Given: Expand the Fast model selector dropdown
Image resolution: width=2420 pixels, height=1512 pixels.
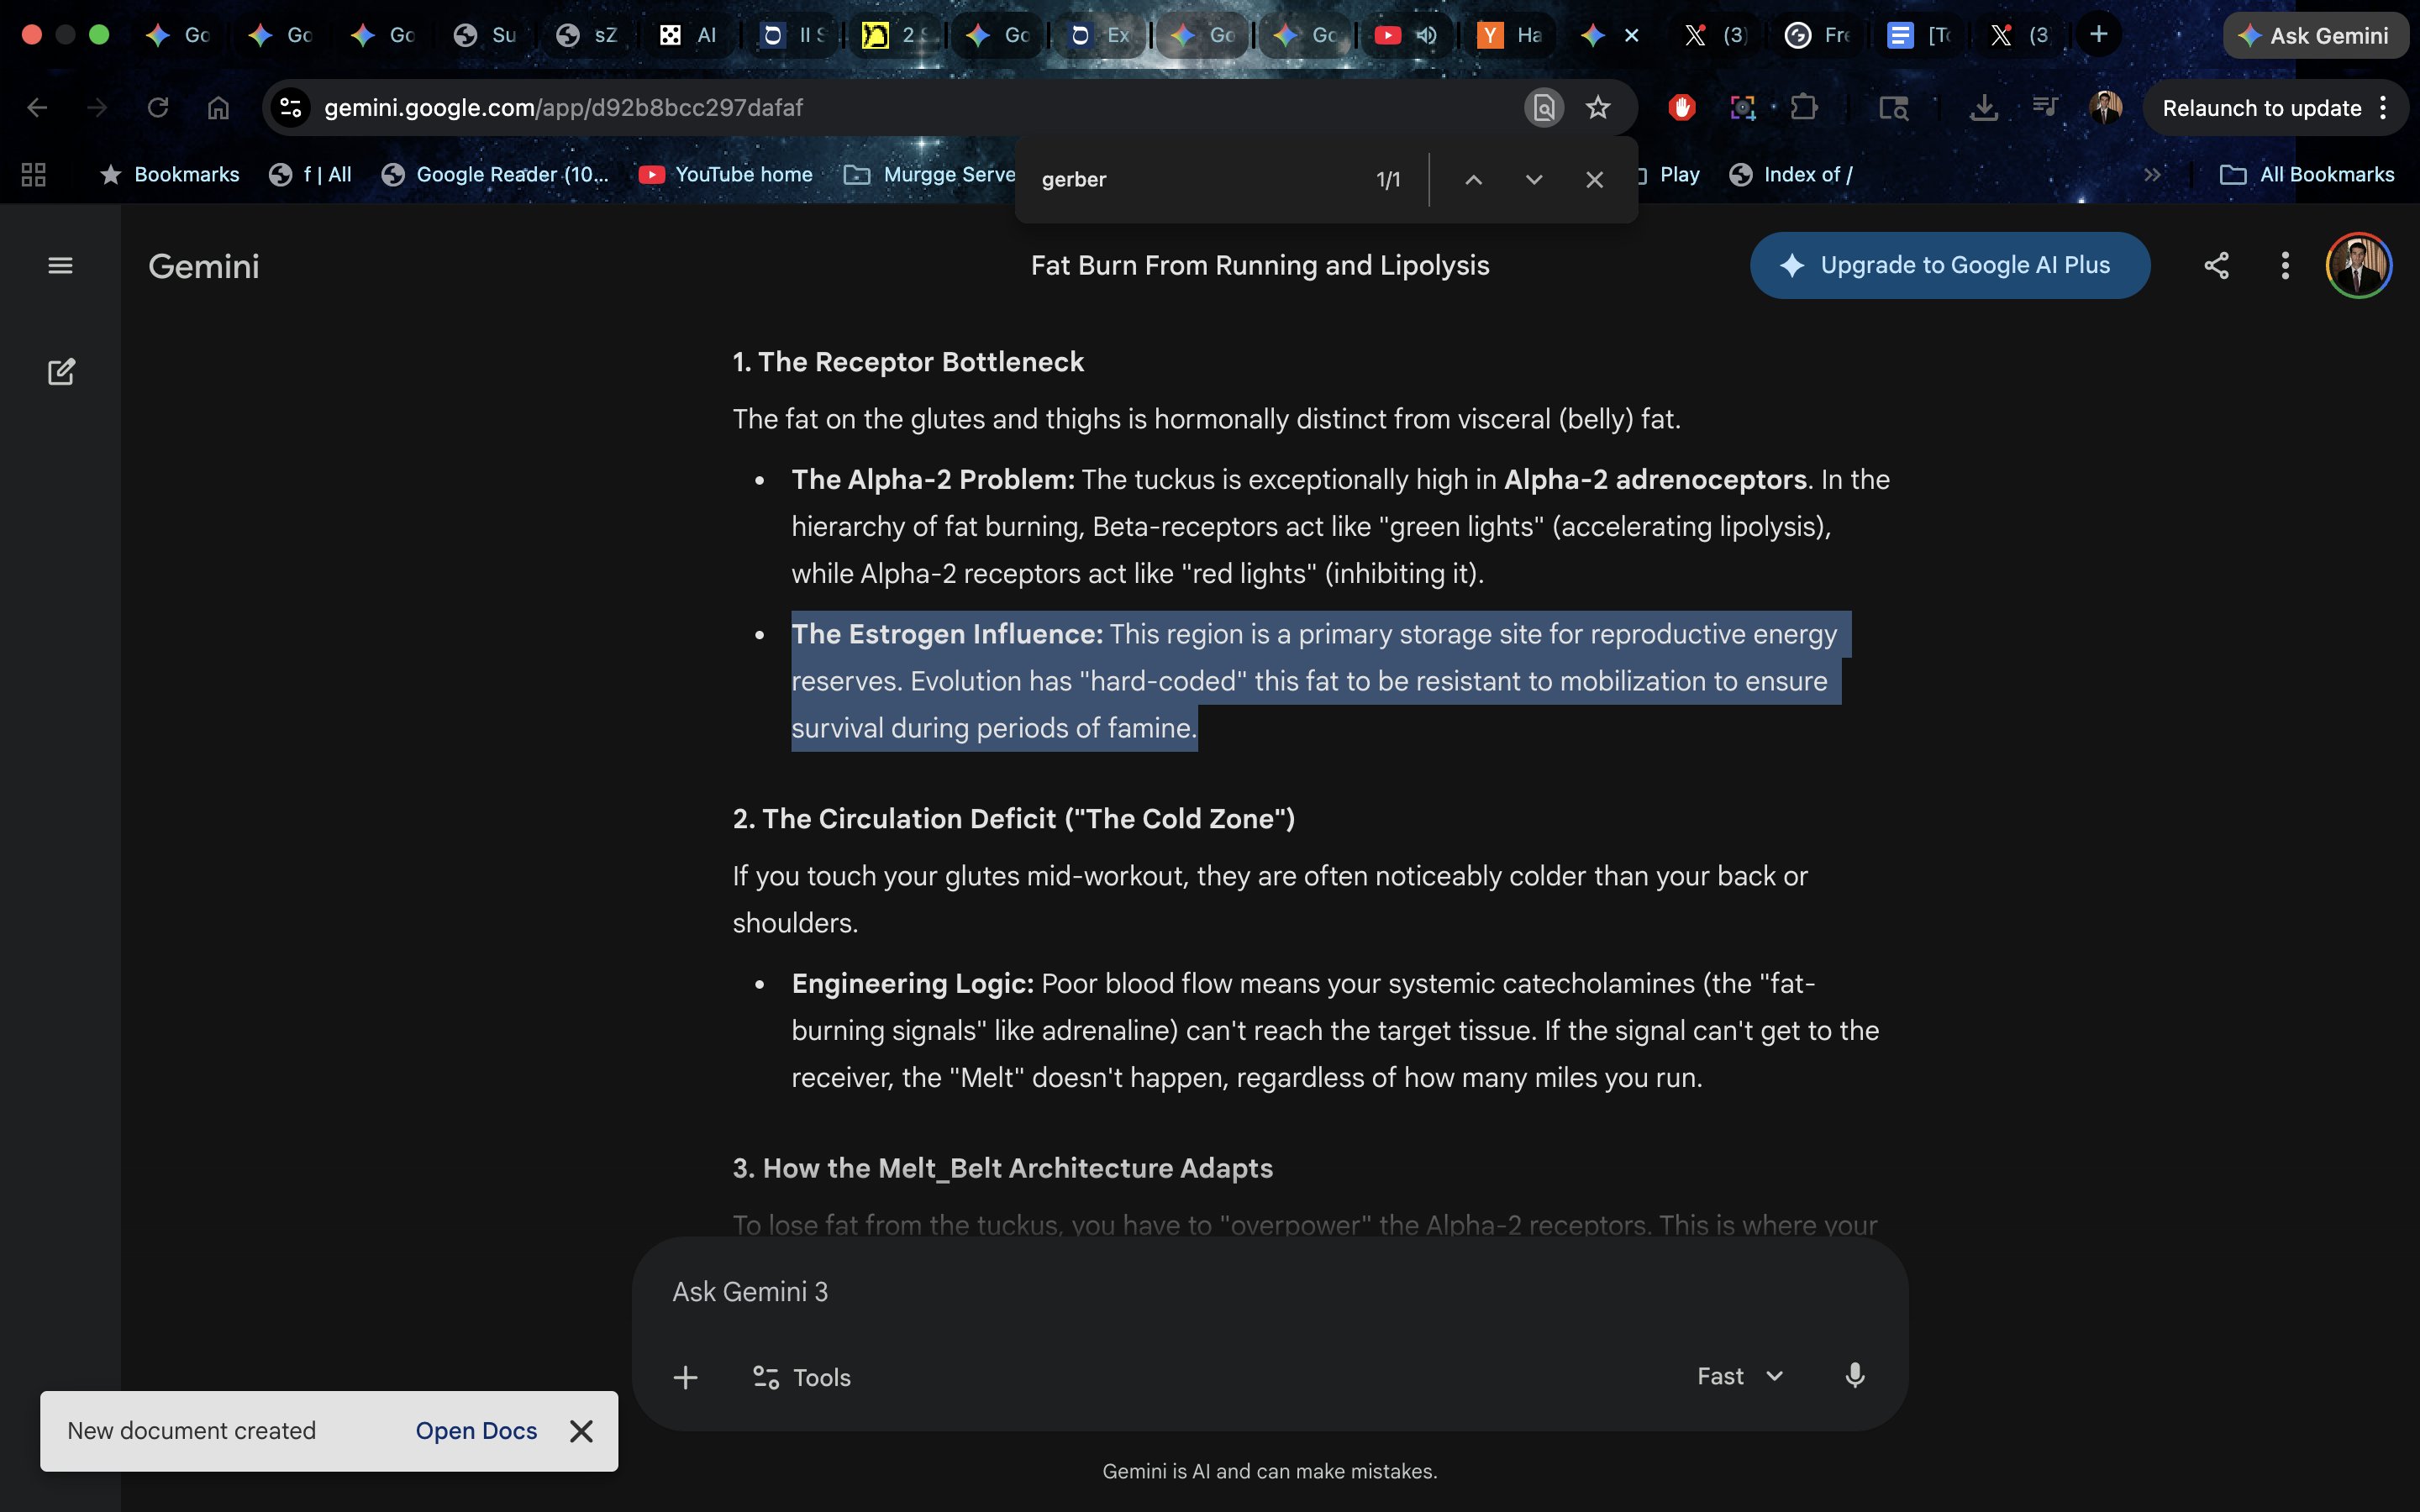Looking at the screenshot, I should tap(1740, 1376).
